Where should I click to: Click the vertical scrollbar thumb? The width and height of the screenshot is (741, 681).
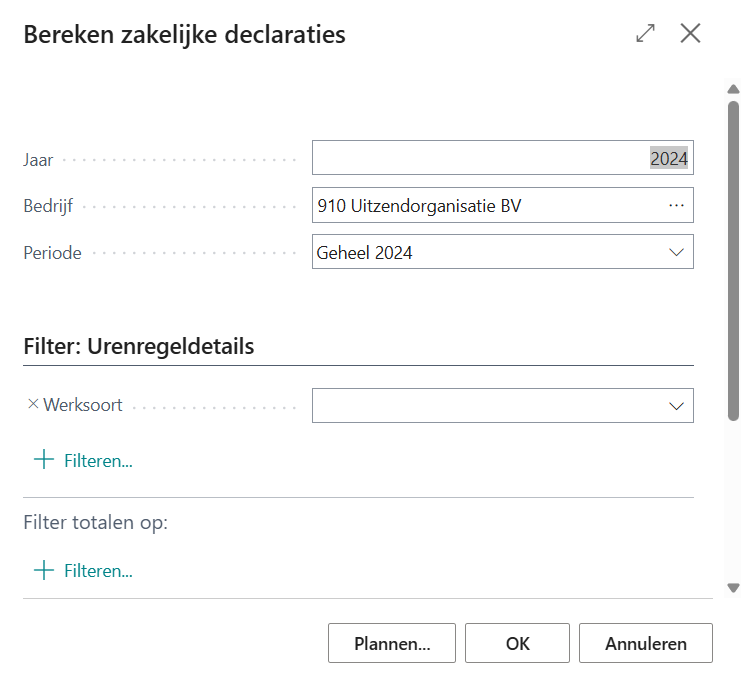tap(733, 260)
